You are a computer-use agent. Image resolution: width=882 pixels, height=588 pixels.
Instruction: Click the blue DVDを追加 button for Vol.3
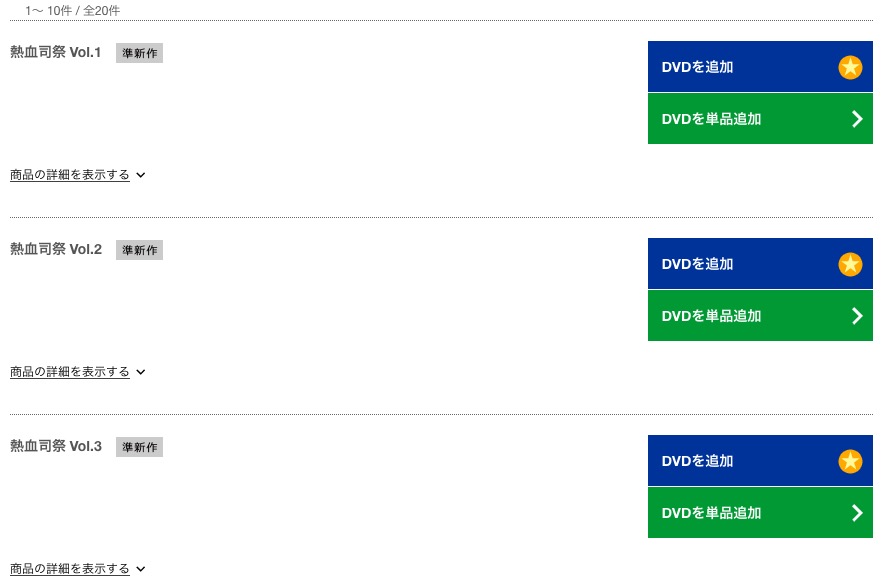(760, 460)
